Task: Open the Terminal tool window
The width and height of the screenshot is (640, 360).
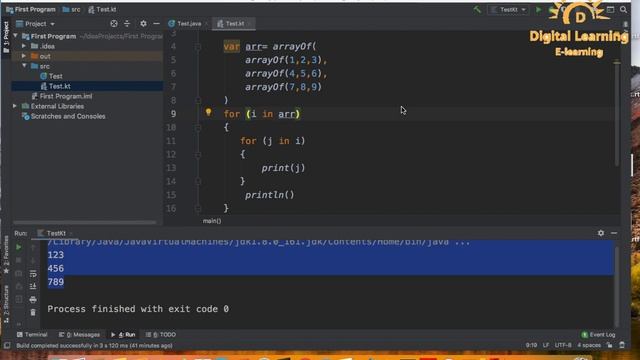Action: [x=32, y=335]
